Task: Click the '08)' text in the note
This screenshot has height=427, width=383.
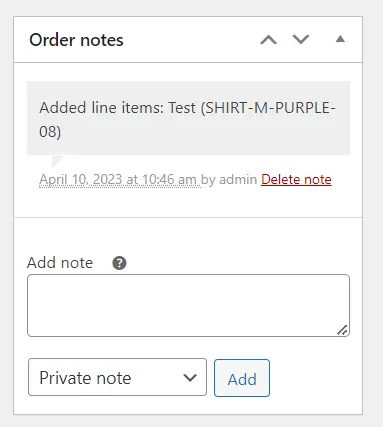Action: click(50, 131)
